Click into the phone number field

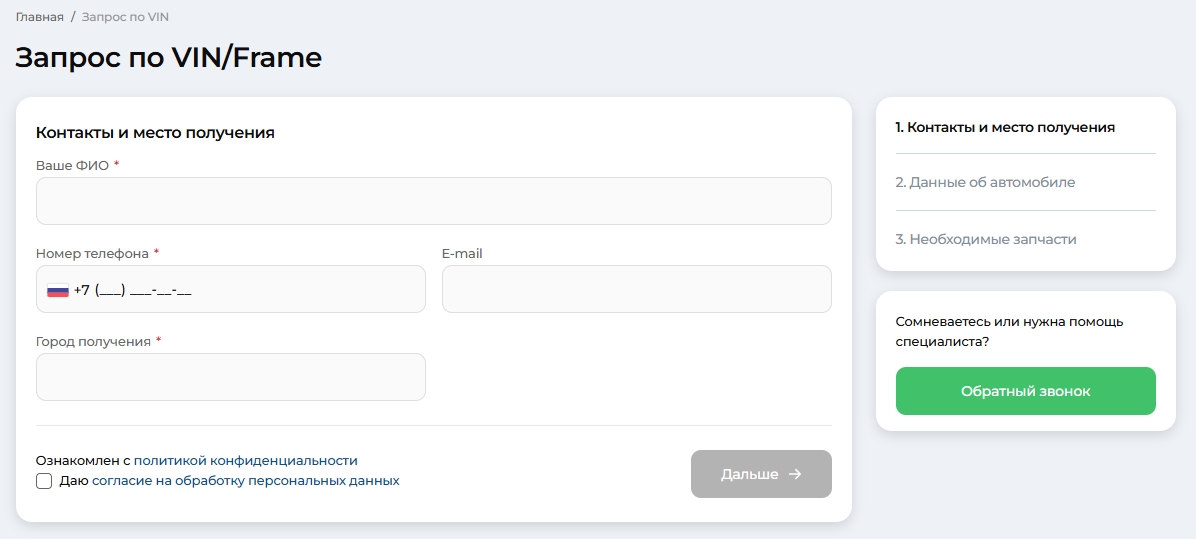tap(250, 290)
